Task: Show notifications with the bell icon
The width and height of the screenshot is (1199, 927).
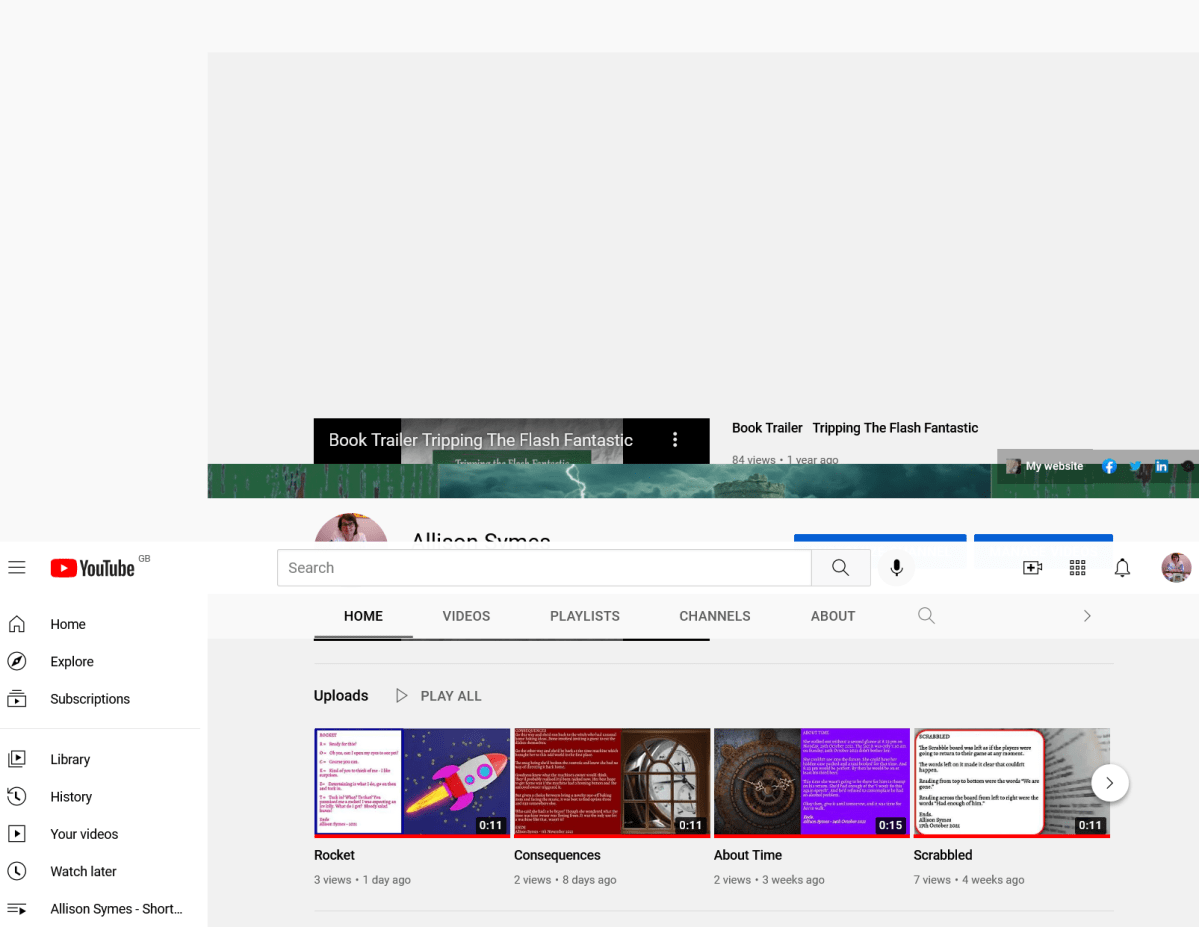Action: [x=1122, y=568]
